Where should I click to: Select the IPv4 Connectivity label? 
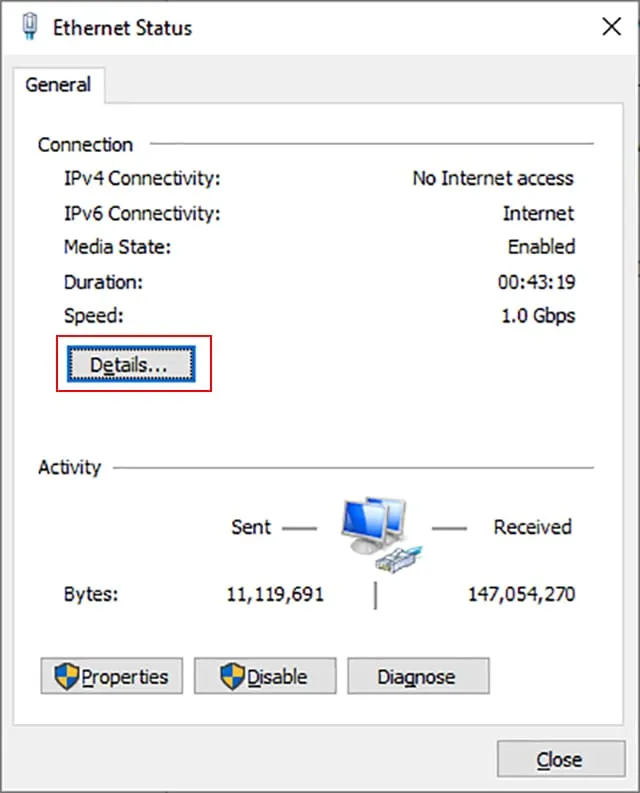141,179
